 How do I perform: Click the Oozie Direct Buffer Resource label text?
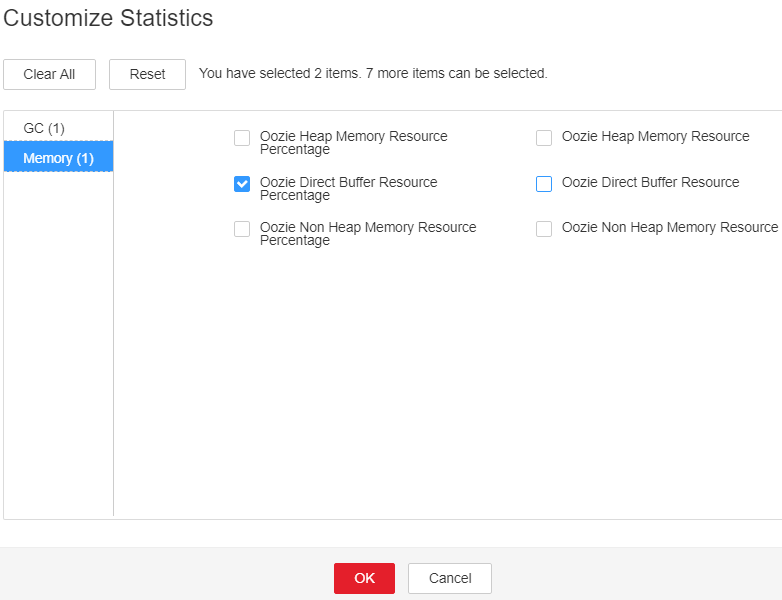[x=650, y=182]
